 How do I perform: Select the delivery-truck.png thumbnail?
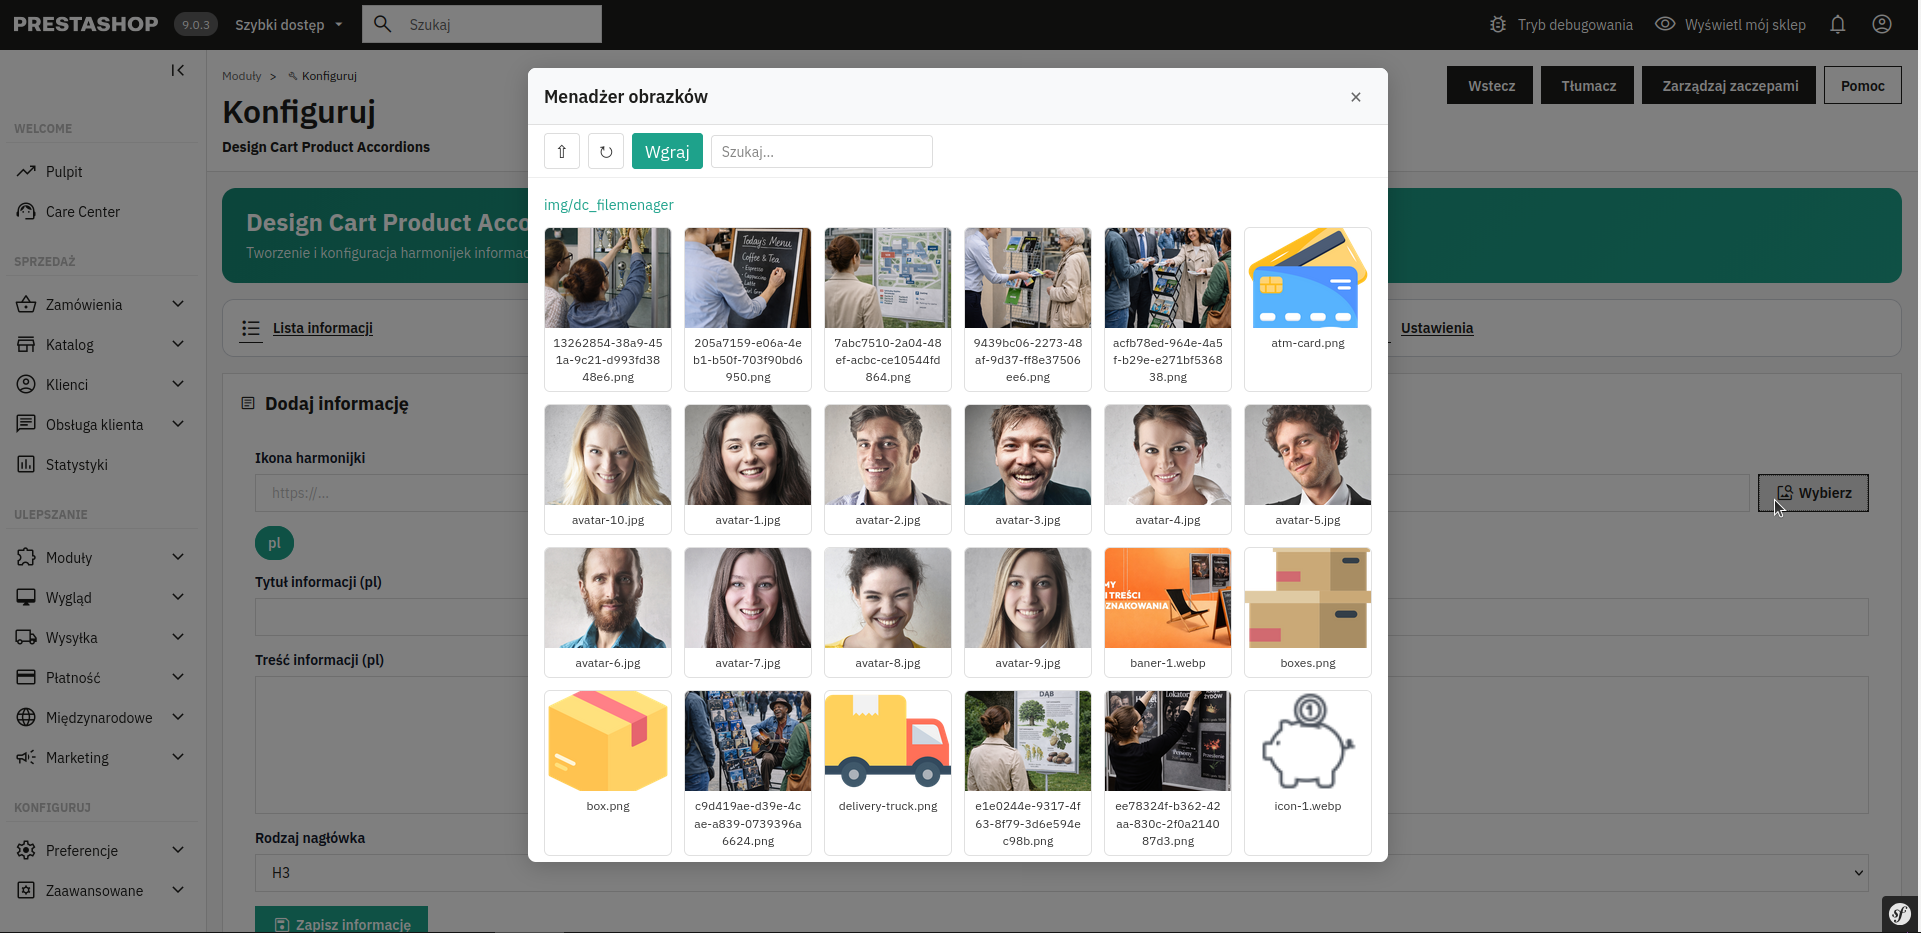(888, 773)
